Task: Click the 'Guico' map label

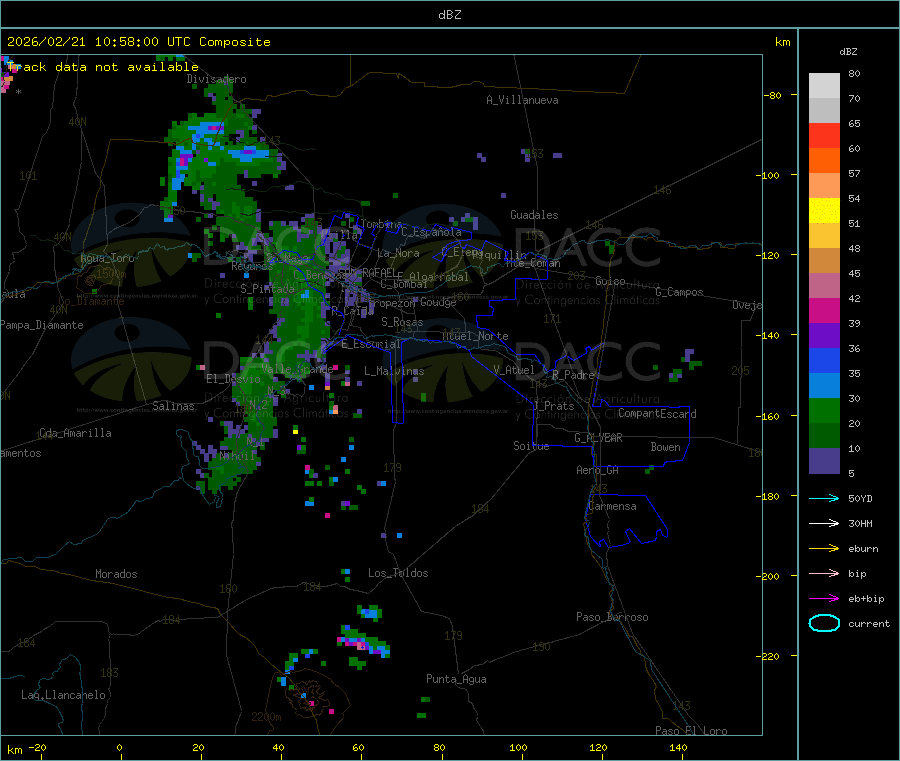Action: (610, 281)
